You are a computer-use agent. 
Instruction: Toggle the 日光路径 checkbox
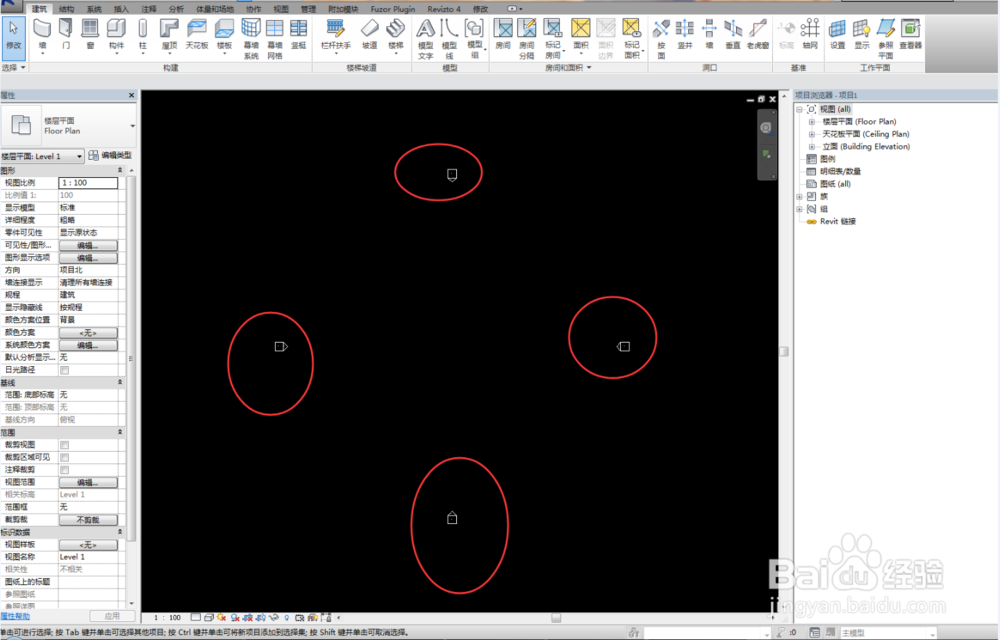coord(64,370)
